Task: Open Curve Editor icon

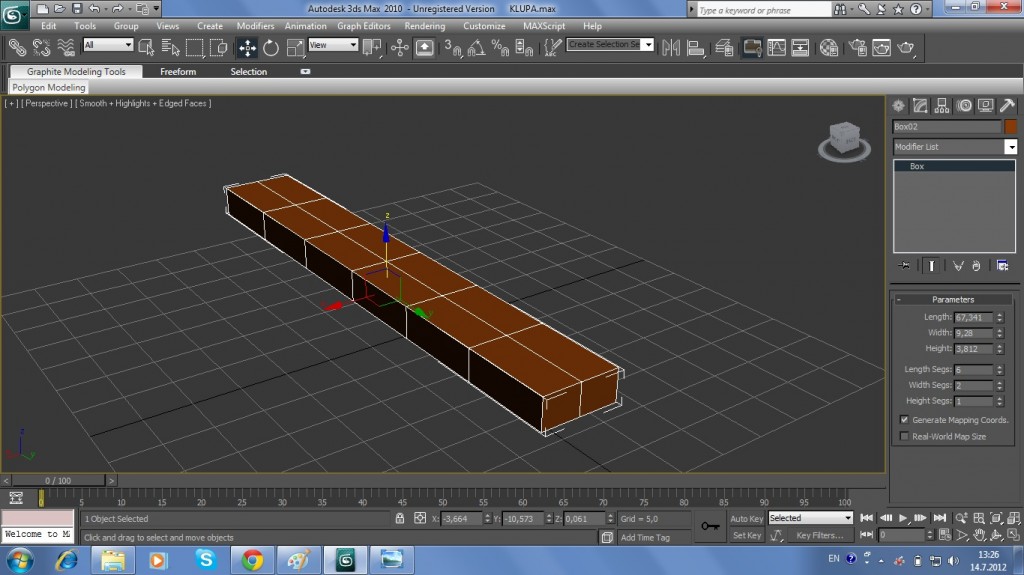Action: tap(776, 48)
